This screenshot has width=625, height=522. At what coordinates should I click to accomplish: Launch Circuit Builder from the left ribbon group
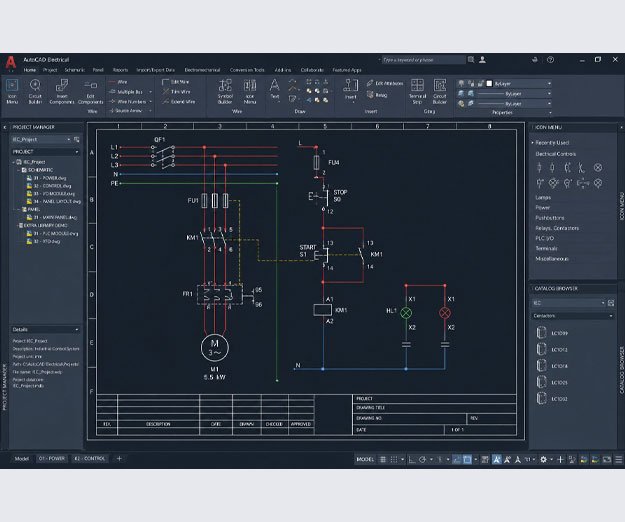35,91
